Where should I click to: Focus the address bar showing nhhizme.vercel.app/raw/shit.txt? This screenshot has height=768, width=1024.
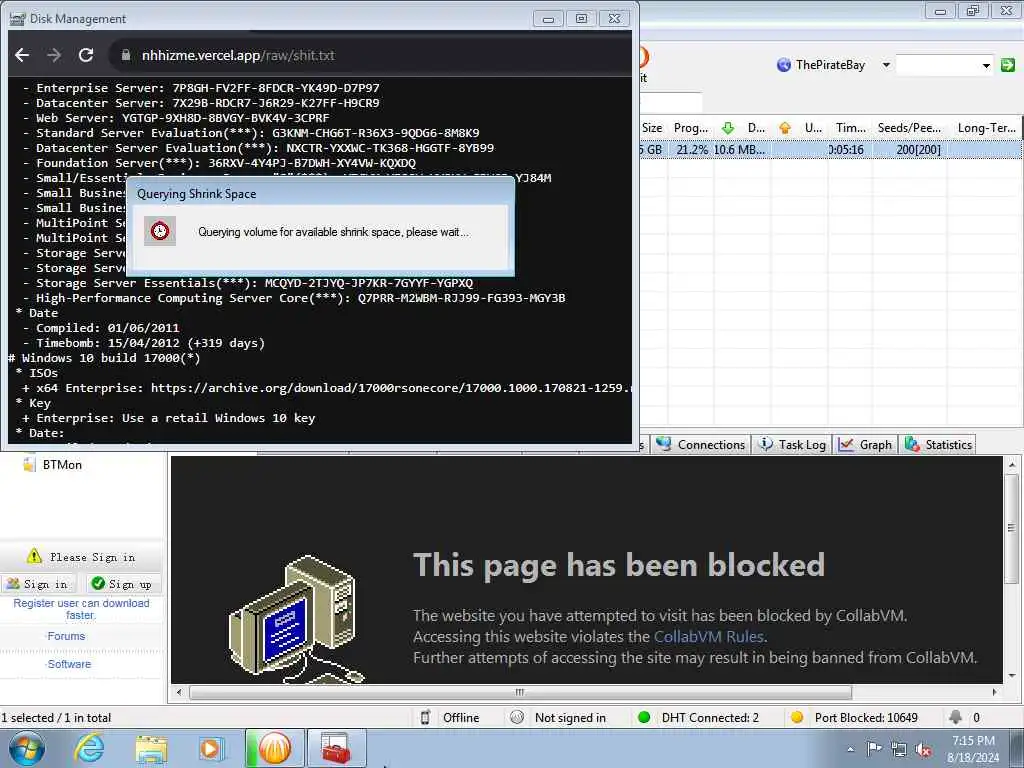click(x=369, y=56)
